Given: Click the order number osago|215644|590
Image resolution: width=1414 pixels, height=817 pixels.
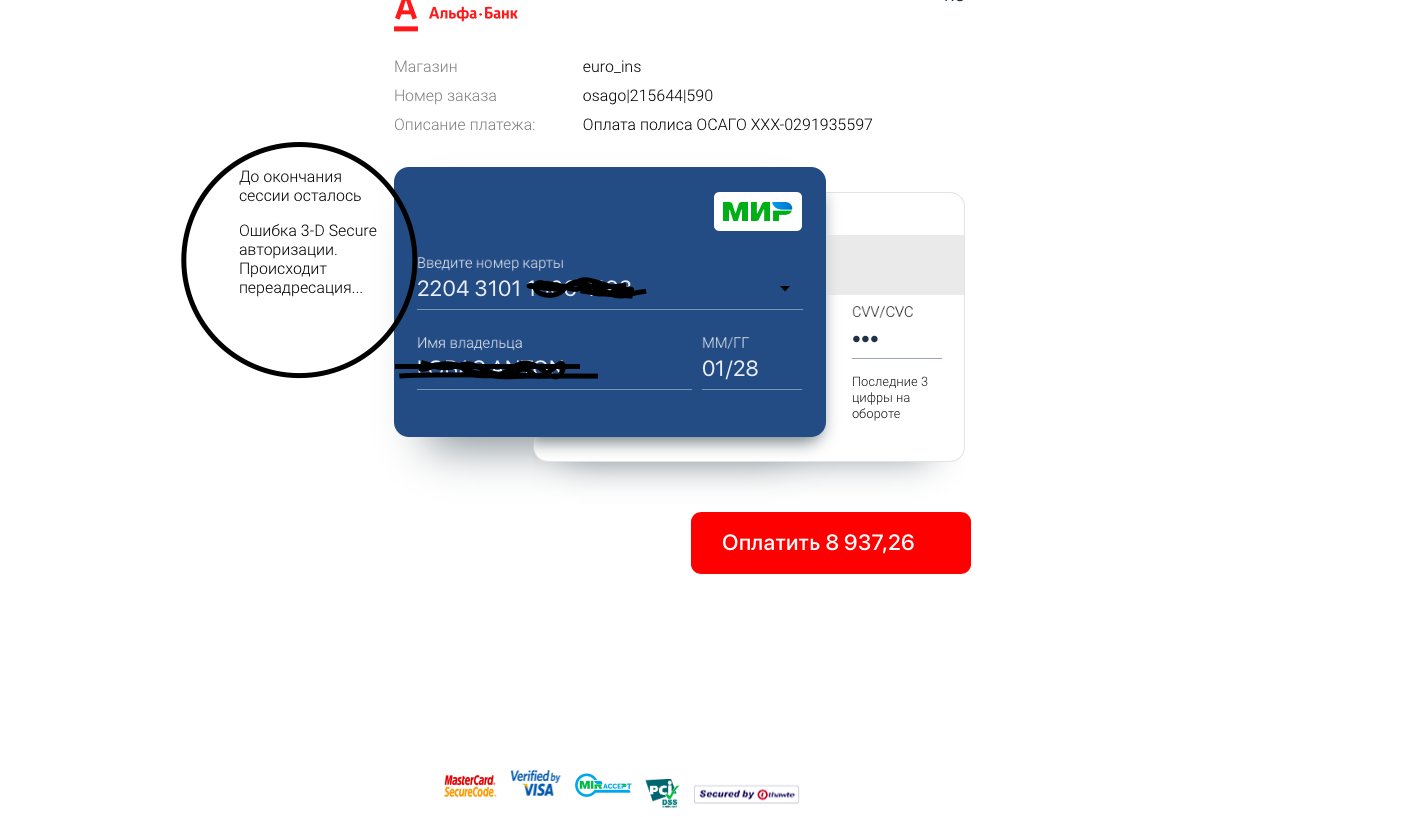Looking at the screenshot, I should pos(648,96).
